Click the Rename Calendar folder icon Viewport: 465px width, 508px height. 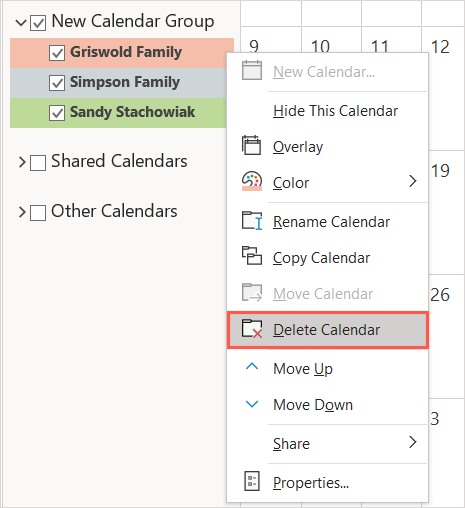[252, 221]
